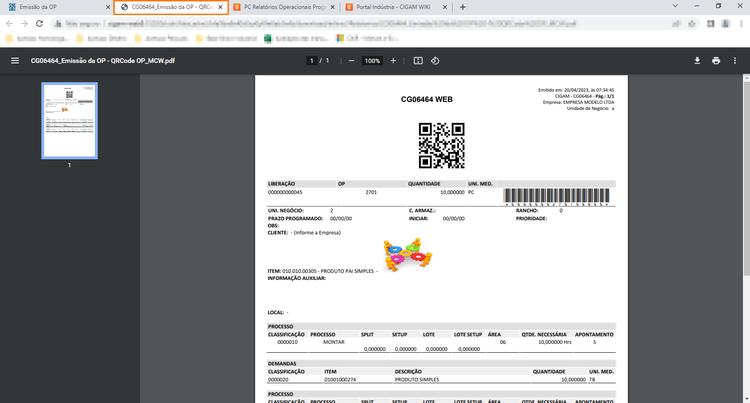Viewport: 750px width, 403px height.
Task: Rotate the PDF counterclockwise
Action: click(435, 61)
